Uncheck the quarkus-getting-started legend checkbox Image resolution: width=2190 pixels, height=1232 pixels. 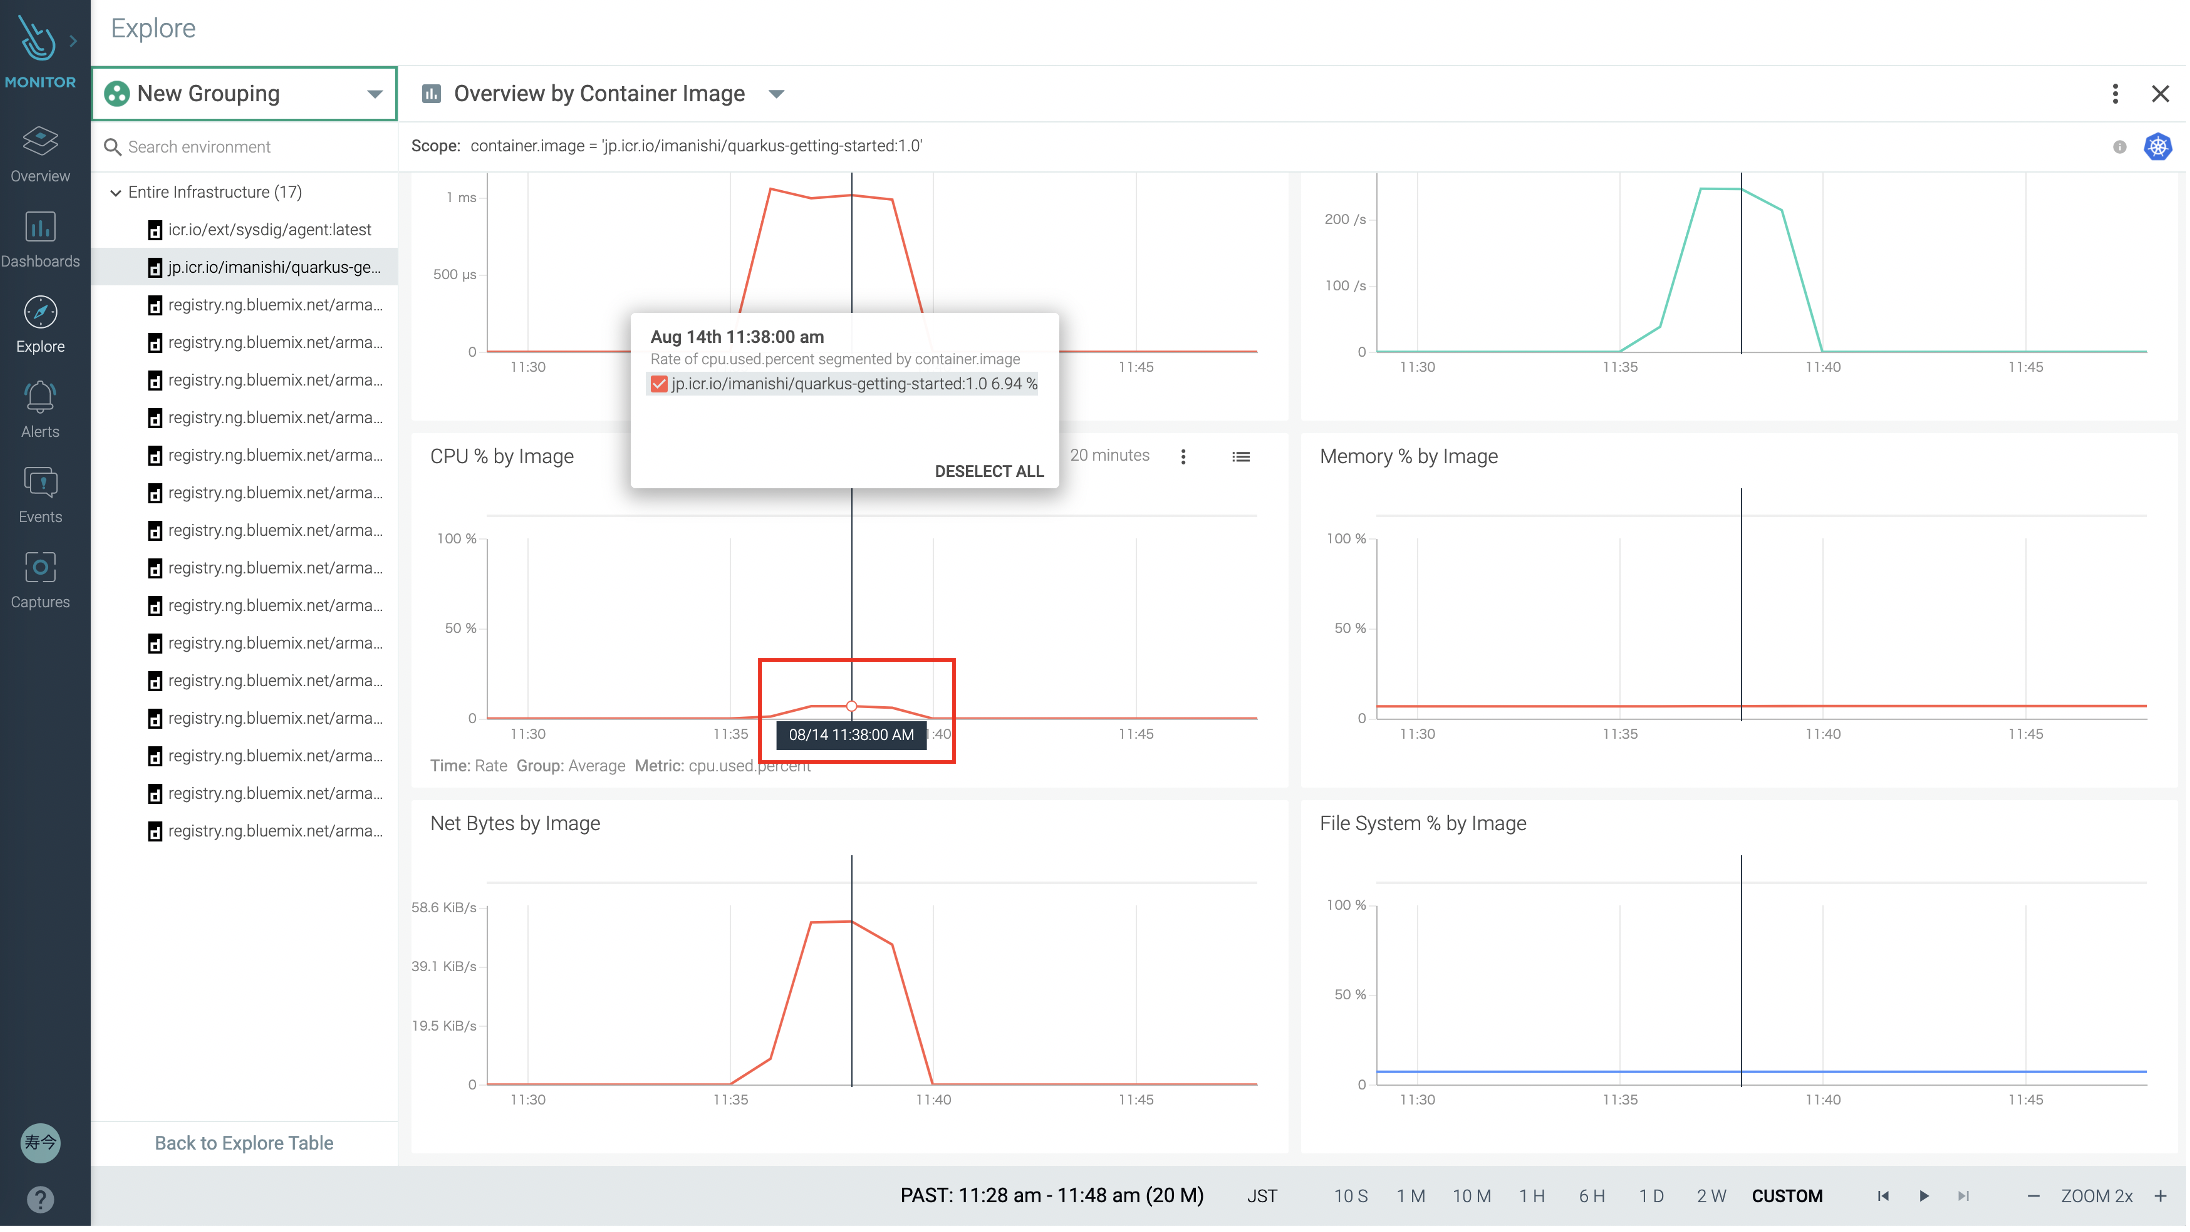point(659,384)
